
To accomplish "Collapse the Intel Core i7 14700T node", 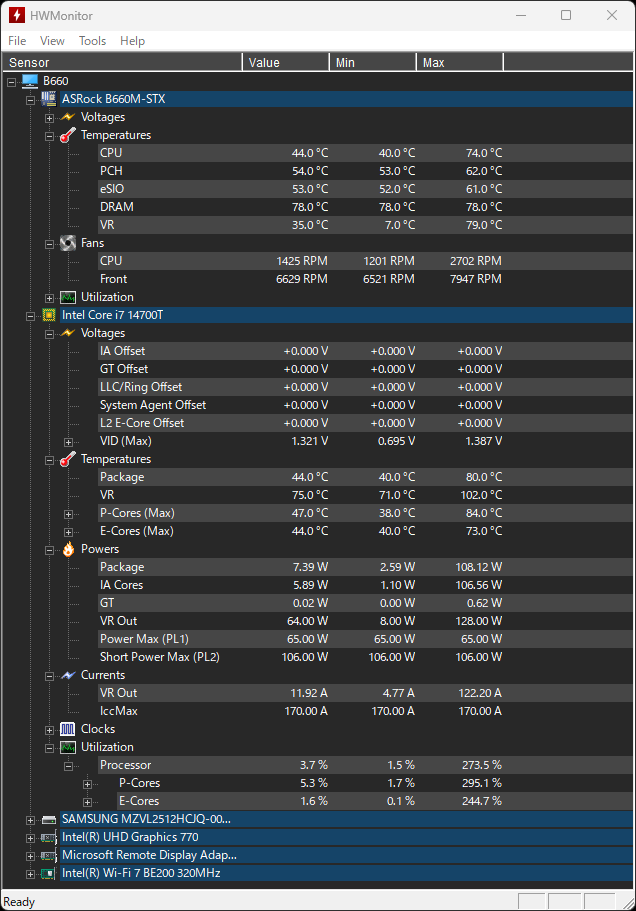I will point(30,316).
